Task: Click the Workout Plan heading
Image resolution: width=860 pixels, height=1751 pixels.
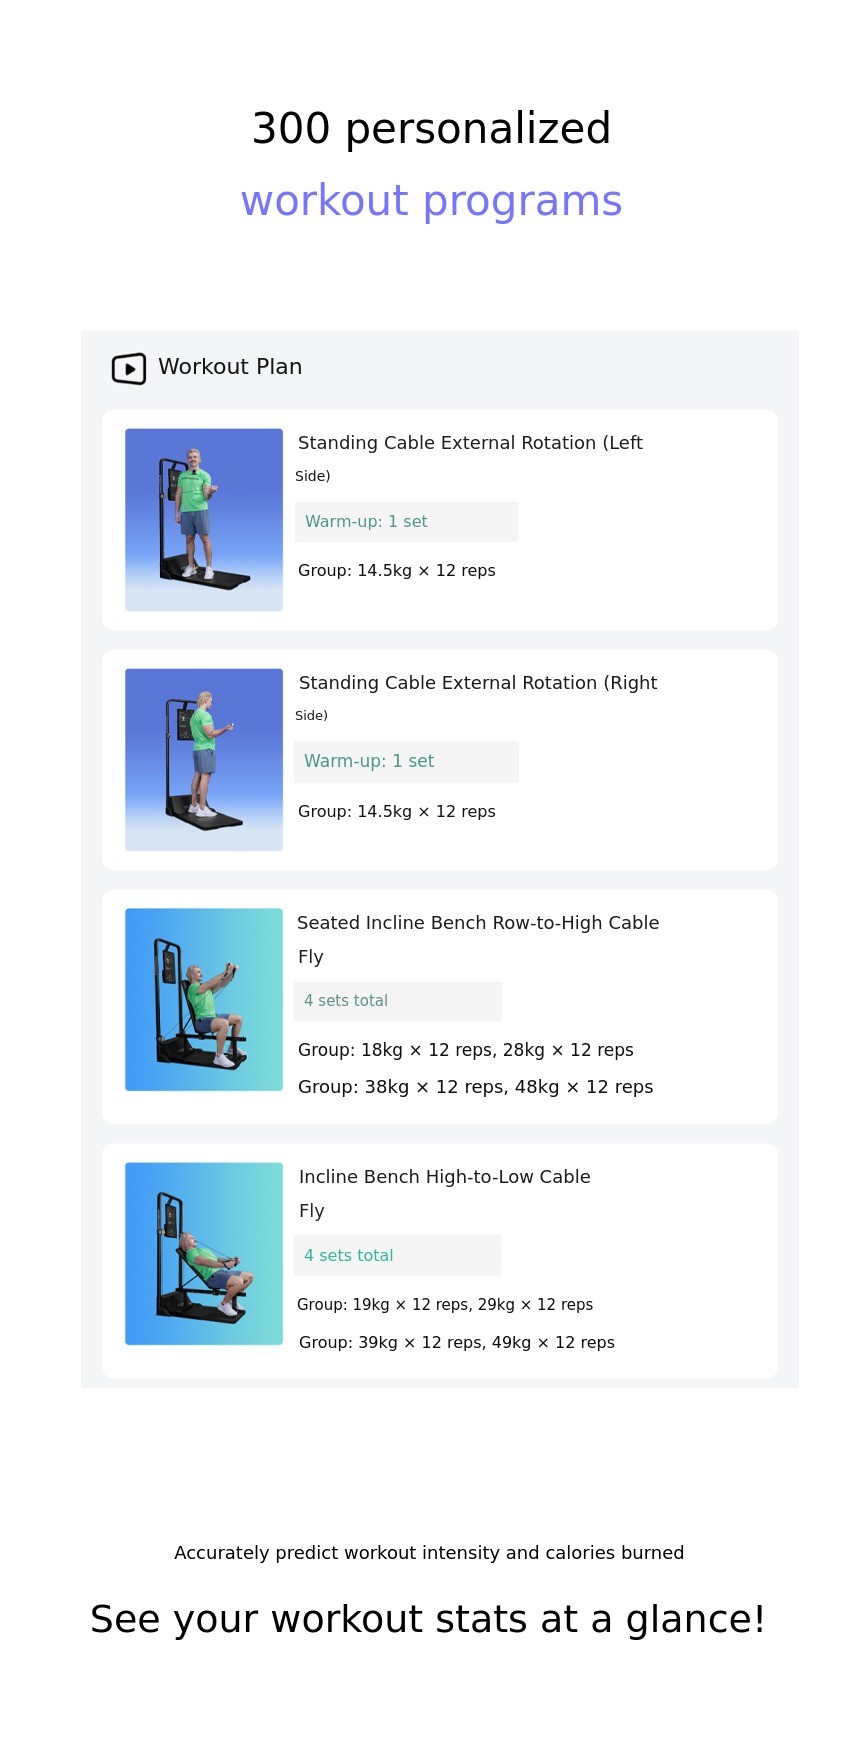Action: coord(230,367)
